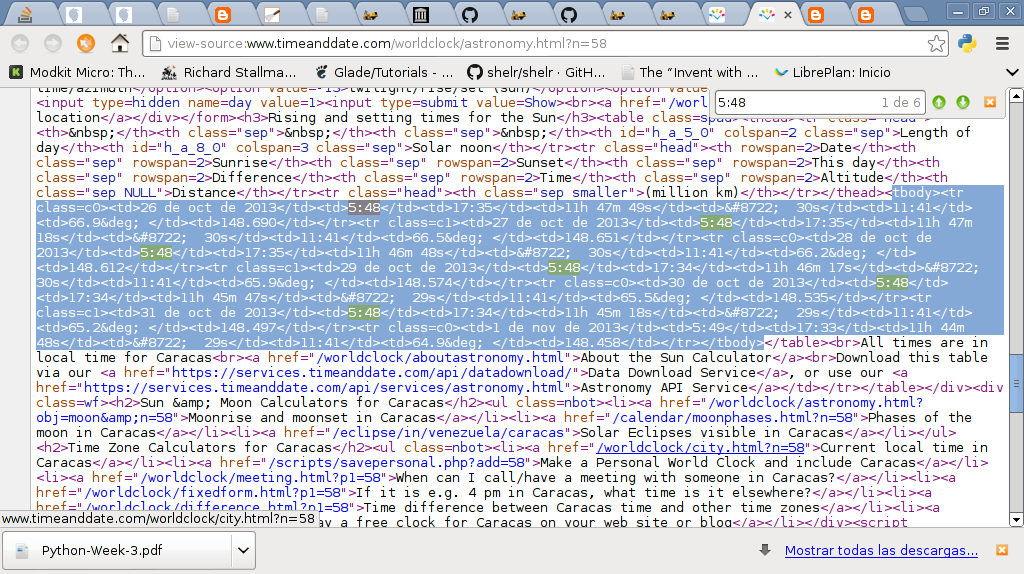Click the Python extension icon

[967, 44]
